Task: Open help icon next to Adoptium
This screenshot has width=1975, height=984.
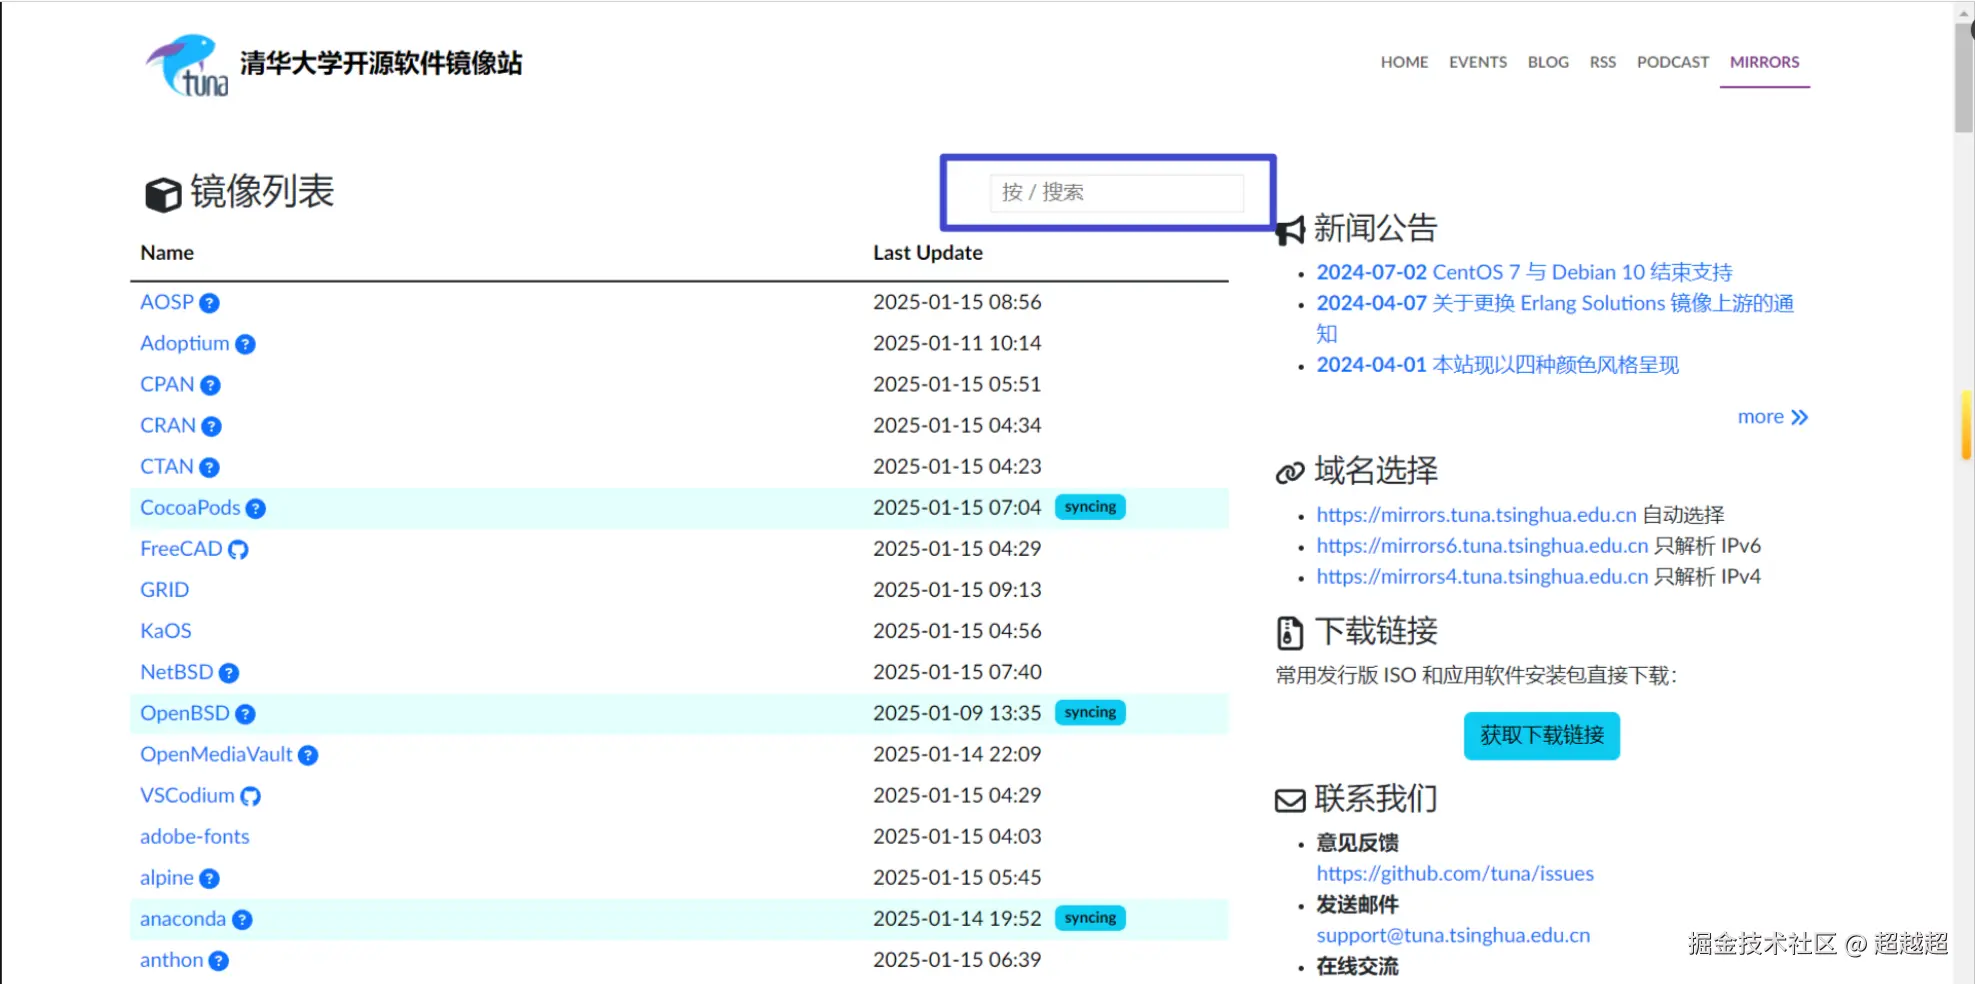Action: coord(245,344)
